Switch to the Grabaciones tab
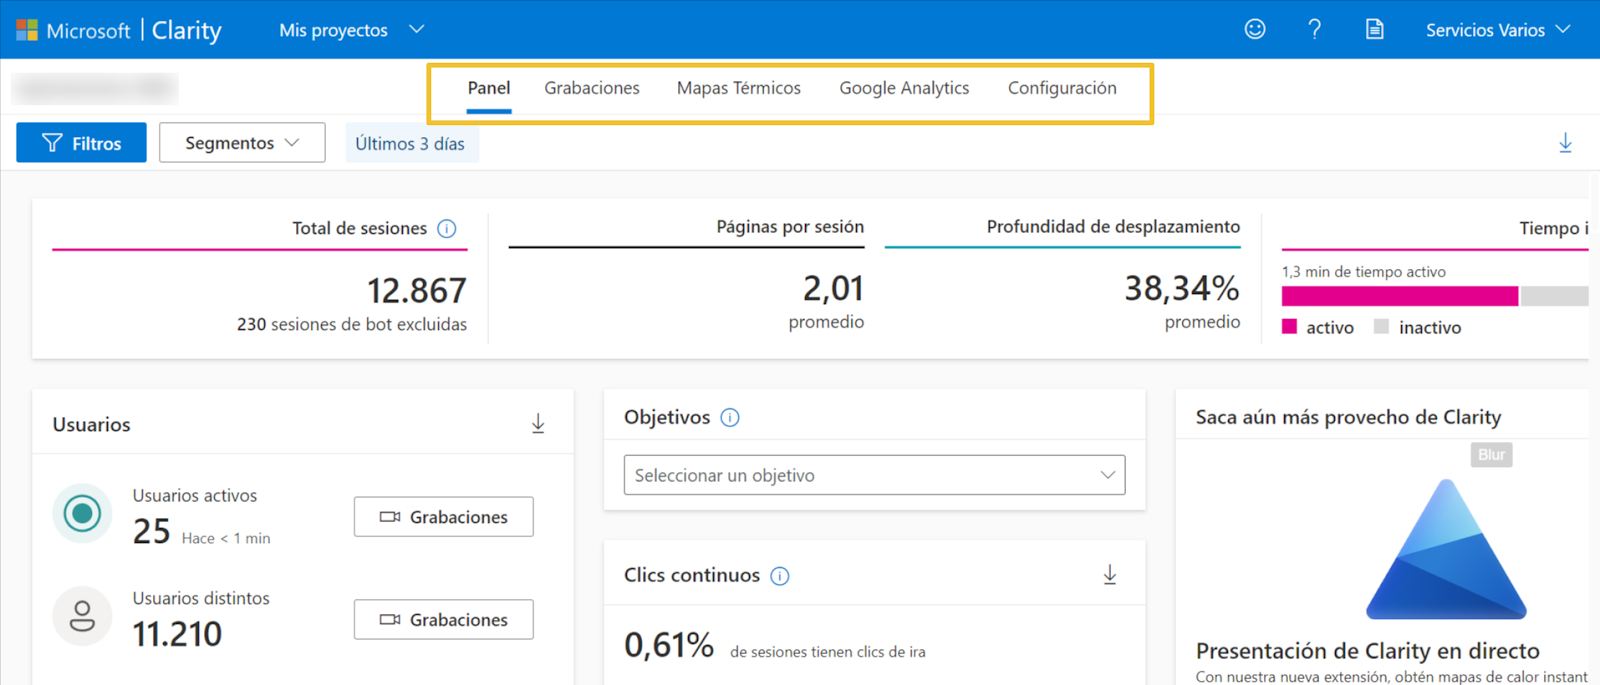 coord(592,88)
